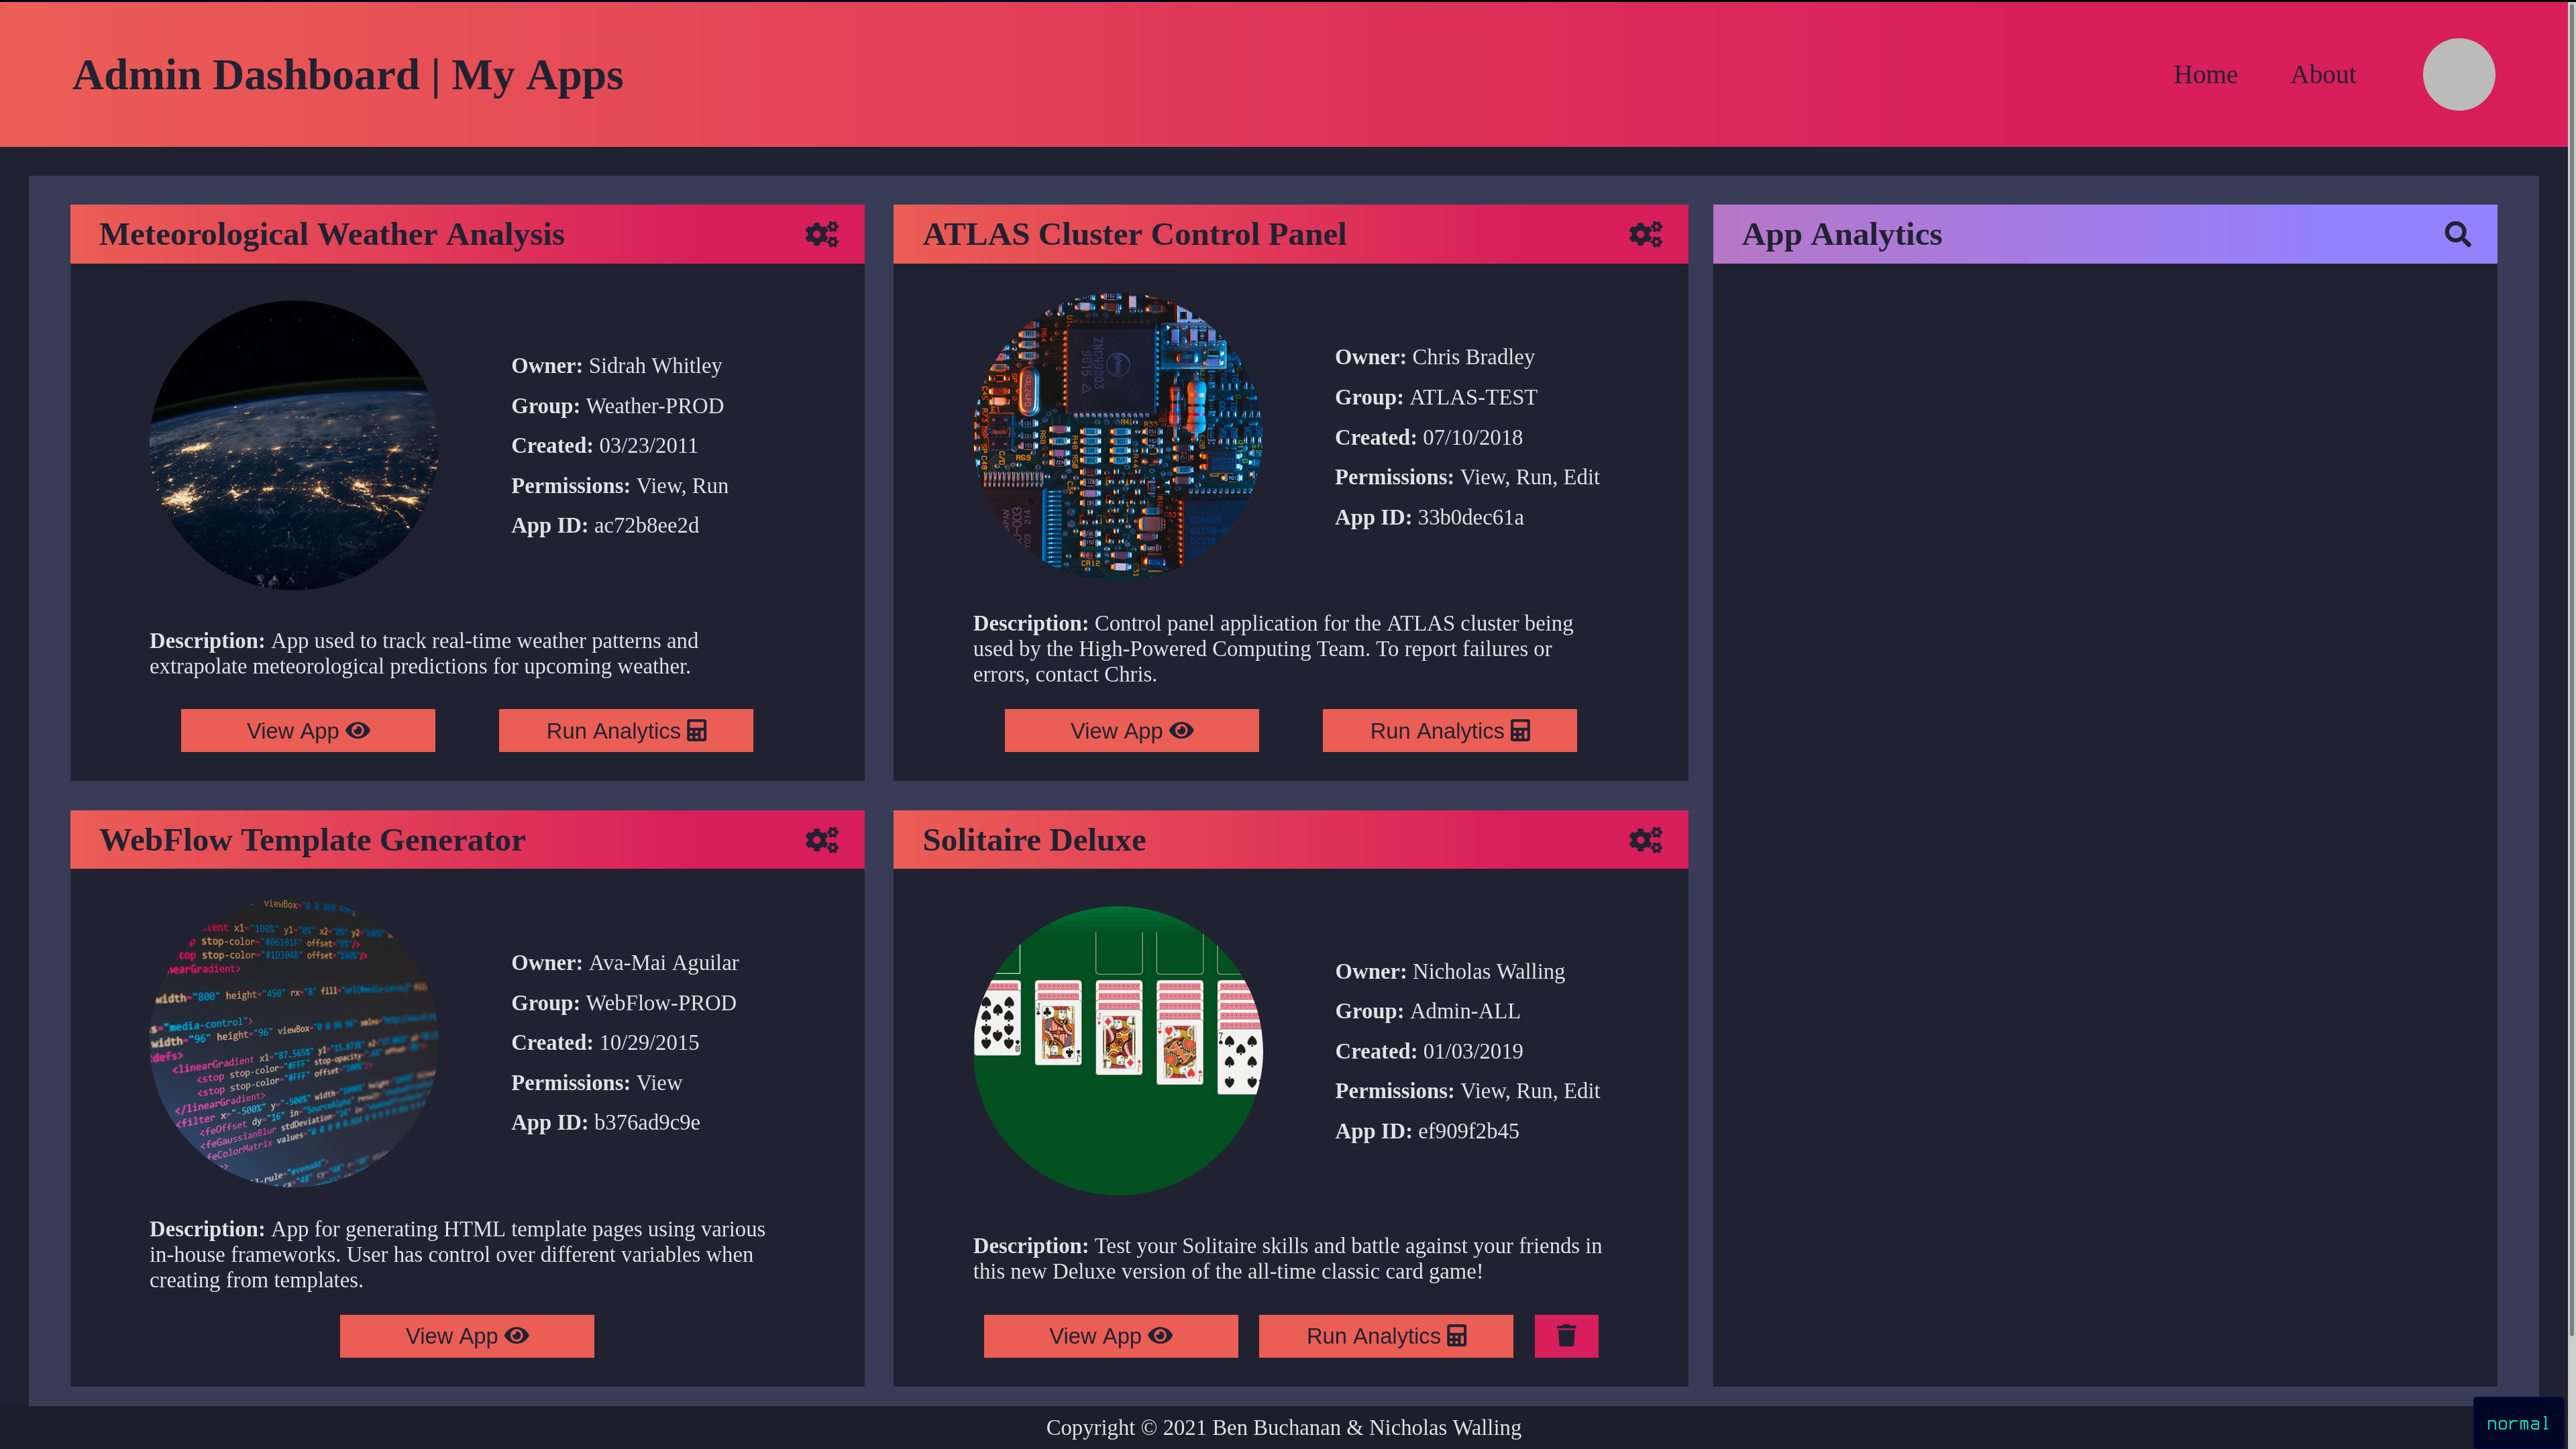Open About page from navigation
2576x1449 pixels.
[x=2322, y=75]
